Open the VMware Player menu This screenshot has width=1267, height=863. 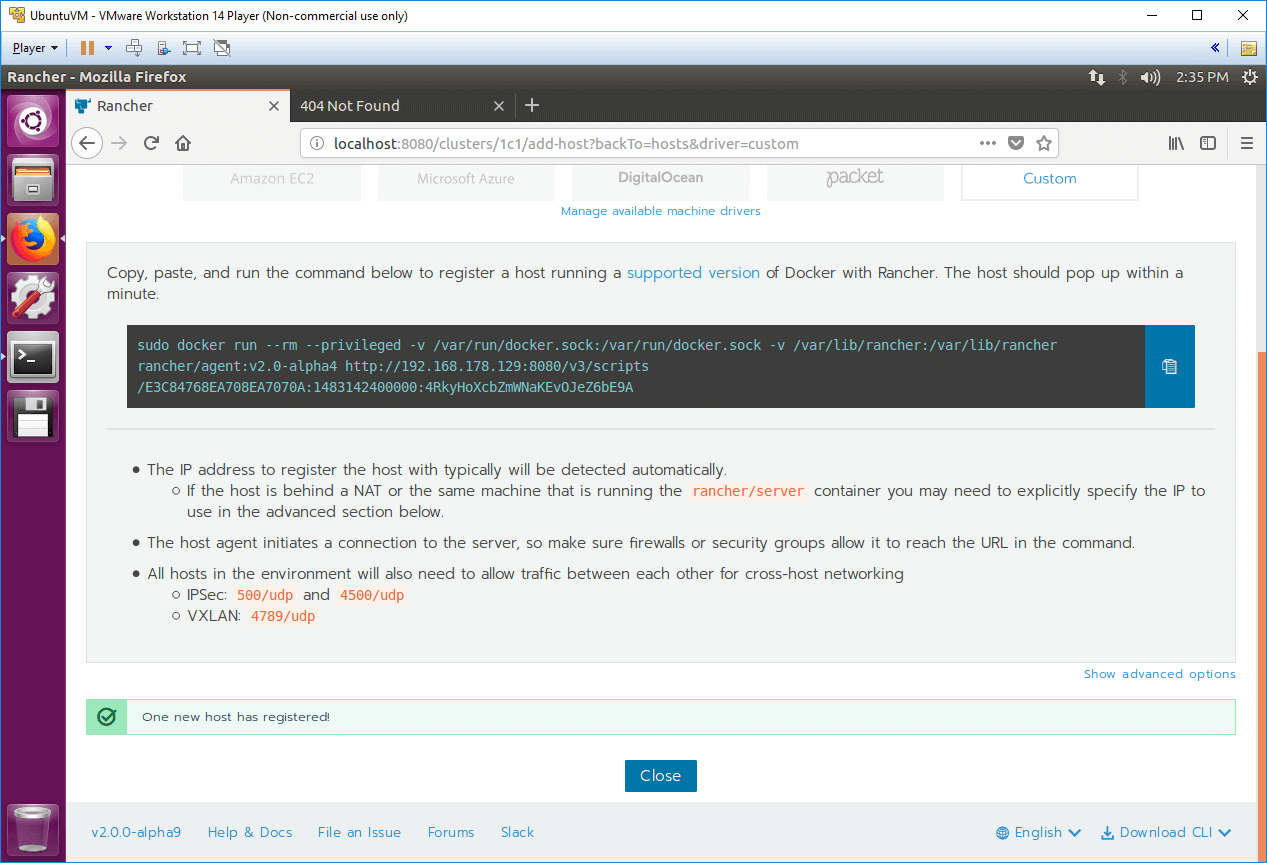point(35,47)
